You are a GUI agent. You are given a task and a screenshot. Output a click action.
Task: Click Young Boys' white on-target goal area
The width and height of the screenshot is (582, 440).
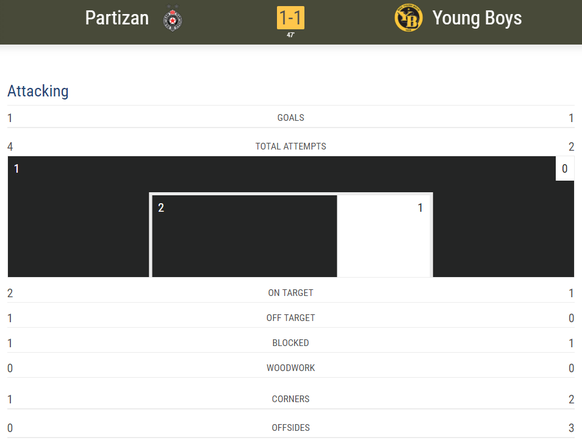click(384, 236)
